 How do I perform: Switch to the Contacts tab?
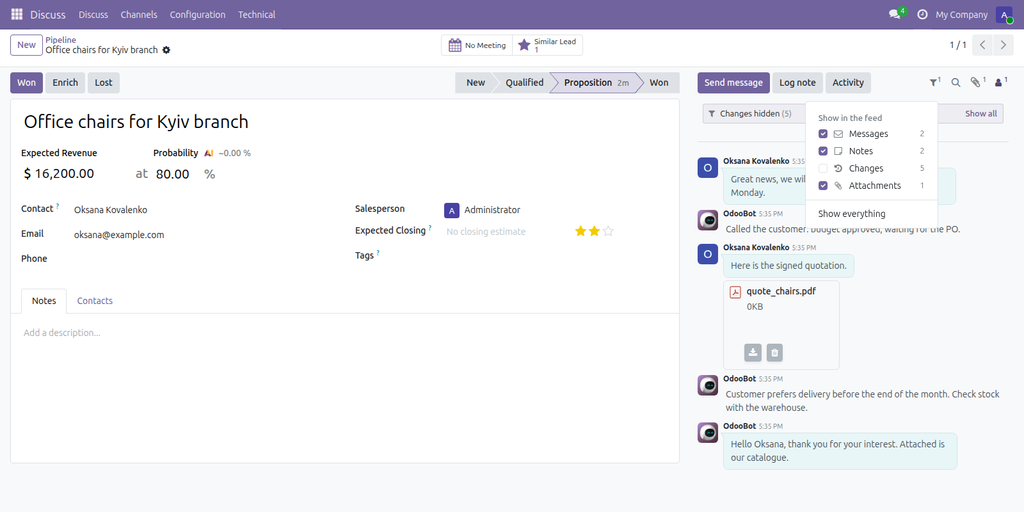coord(95,301)
